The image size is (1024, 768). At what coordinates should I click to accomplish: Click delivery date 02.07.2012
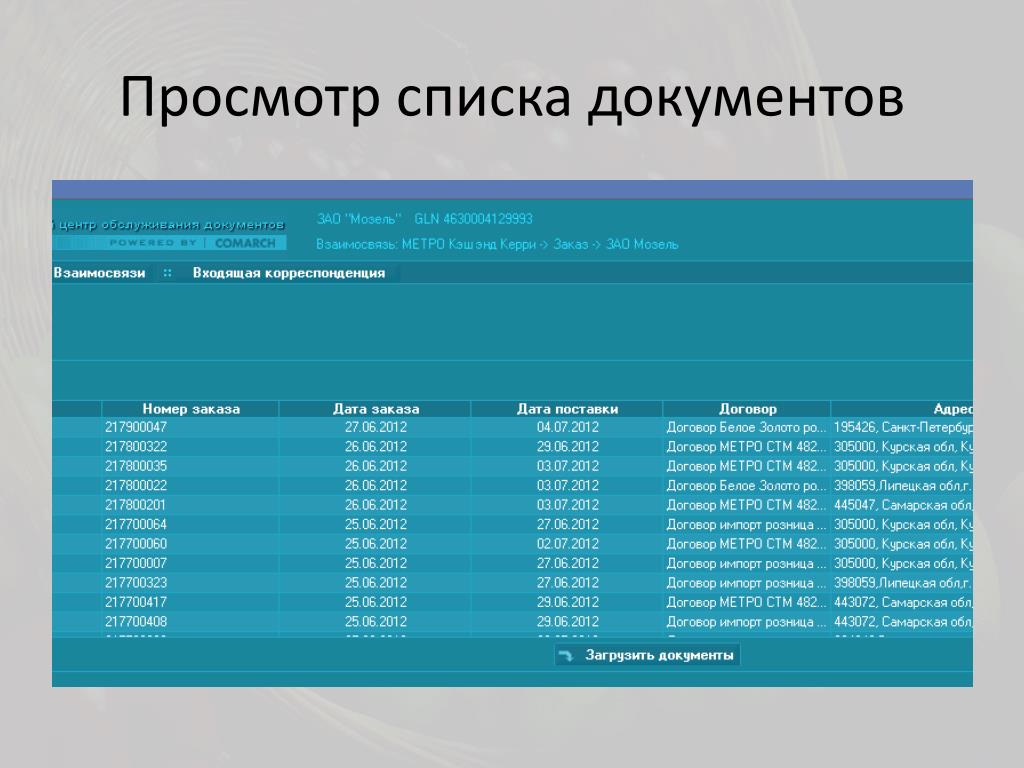click(x=568, y=544)
